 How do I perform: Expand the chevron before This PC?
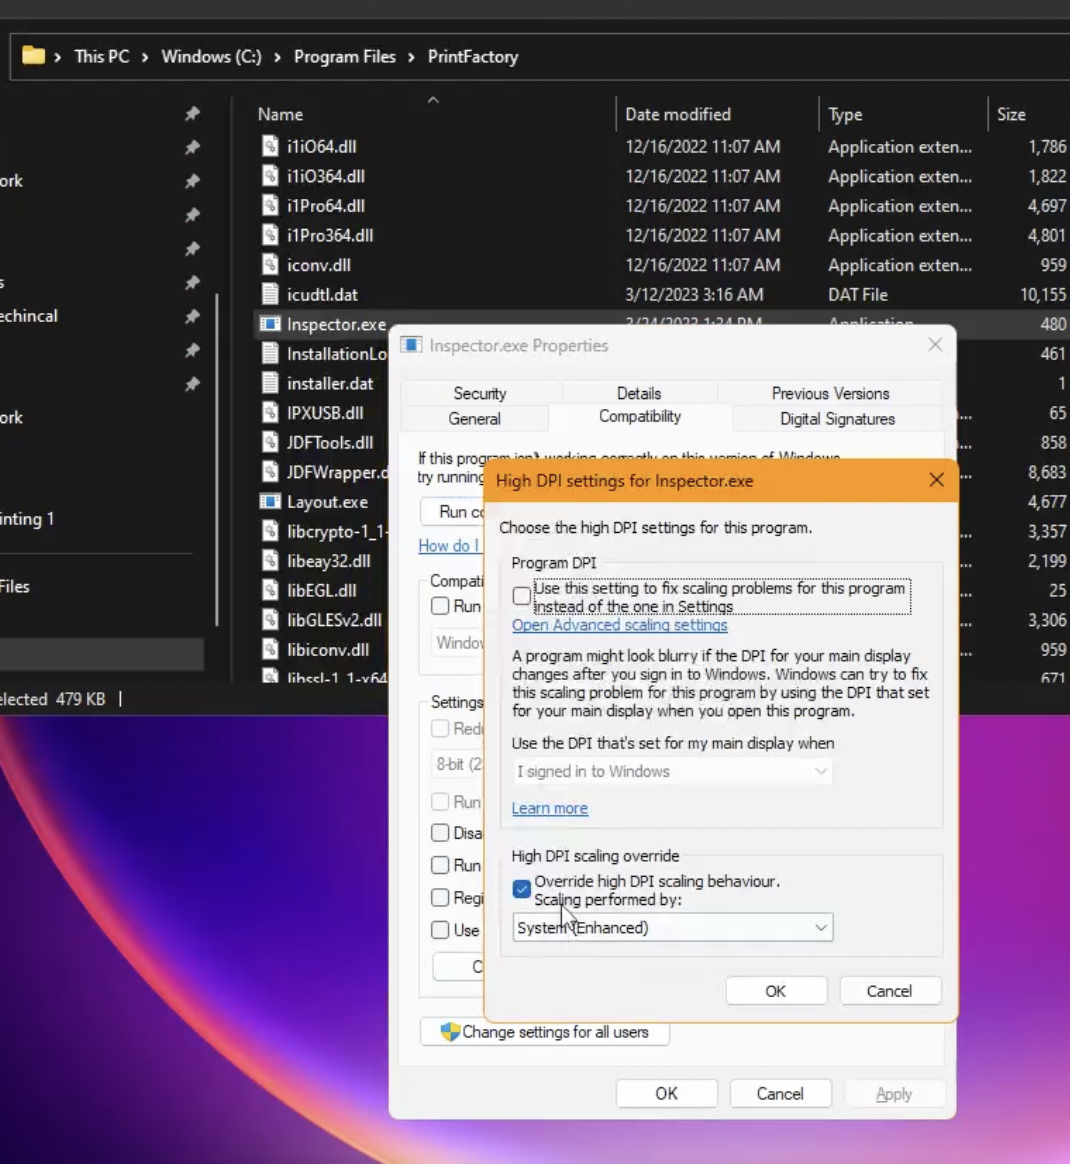57,57
